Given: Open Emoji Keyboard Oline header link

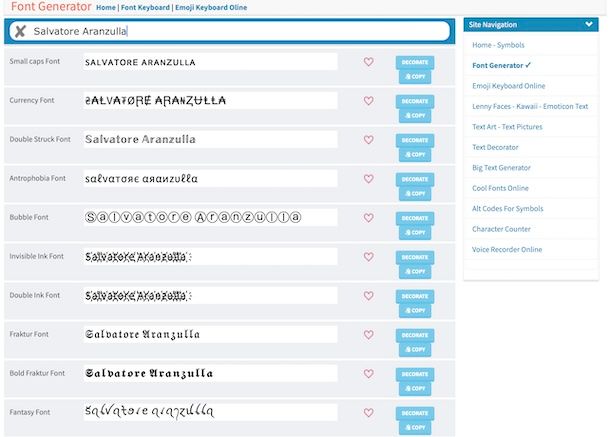Looking at the screenshot, I should pyautogui.click(x=211, y=7).
